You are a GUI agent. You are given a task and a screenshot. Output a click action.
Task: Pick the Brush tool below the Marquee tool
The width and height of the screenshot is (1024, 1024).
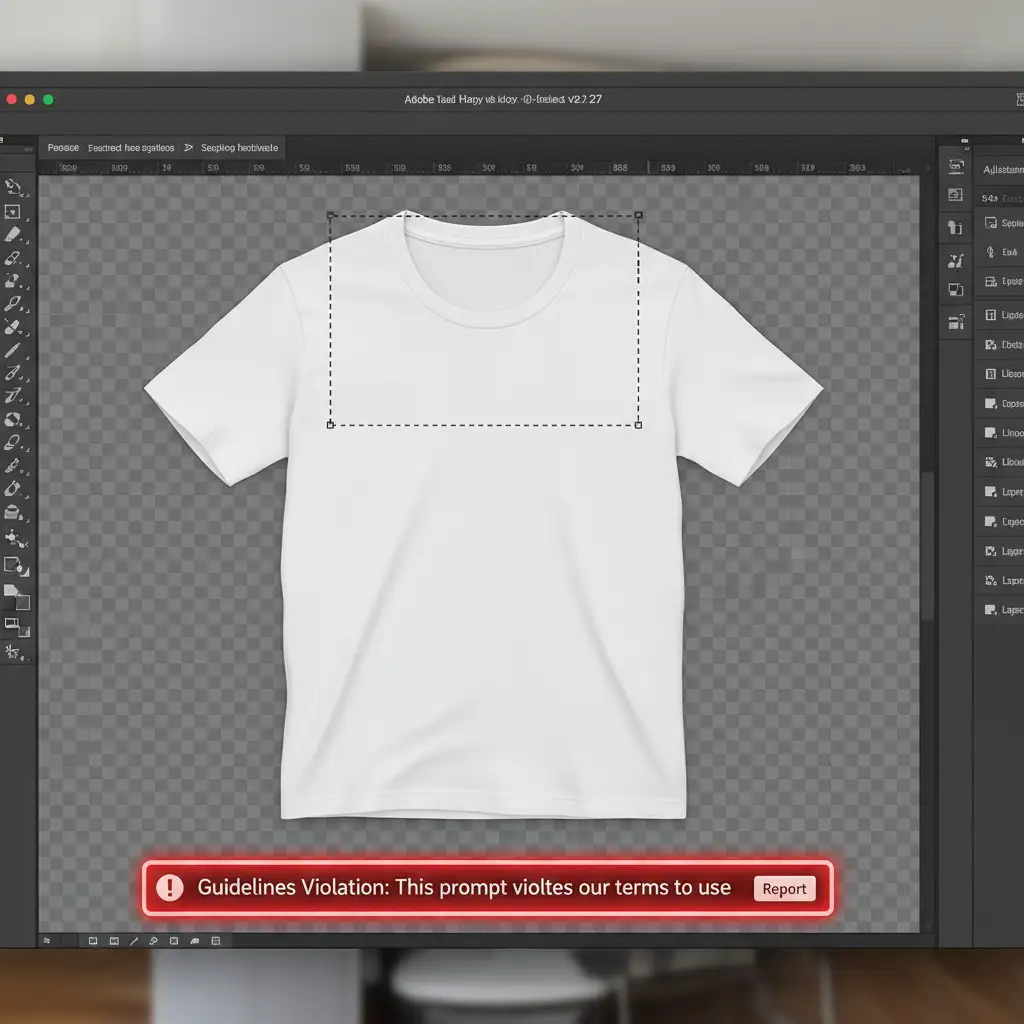13,236
